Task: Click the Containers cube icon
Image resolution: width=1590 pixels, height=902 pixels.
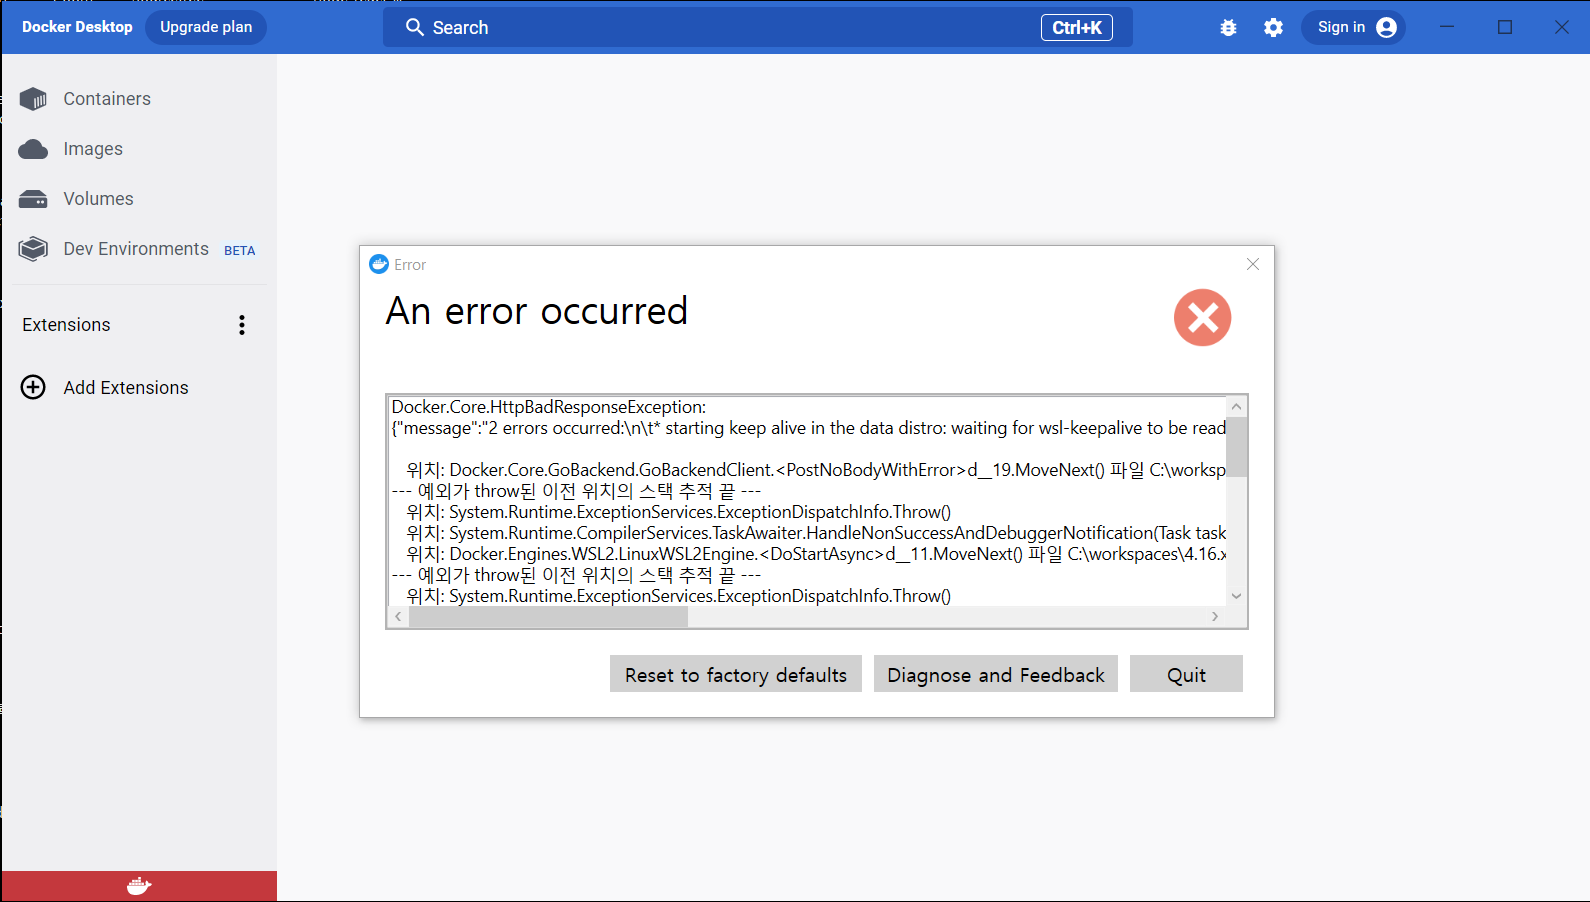Action: pyautogui.click(x=33, y=99)
